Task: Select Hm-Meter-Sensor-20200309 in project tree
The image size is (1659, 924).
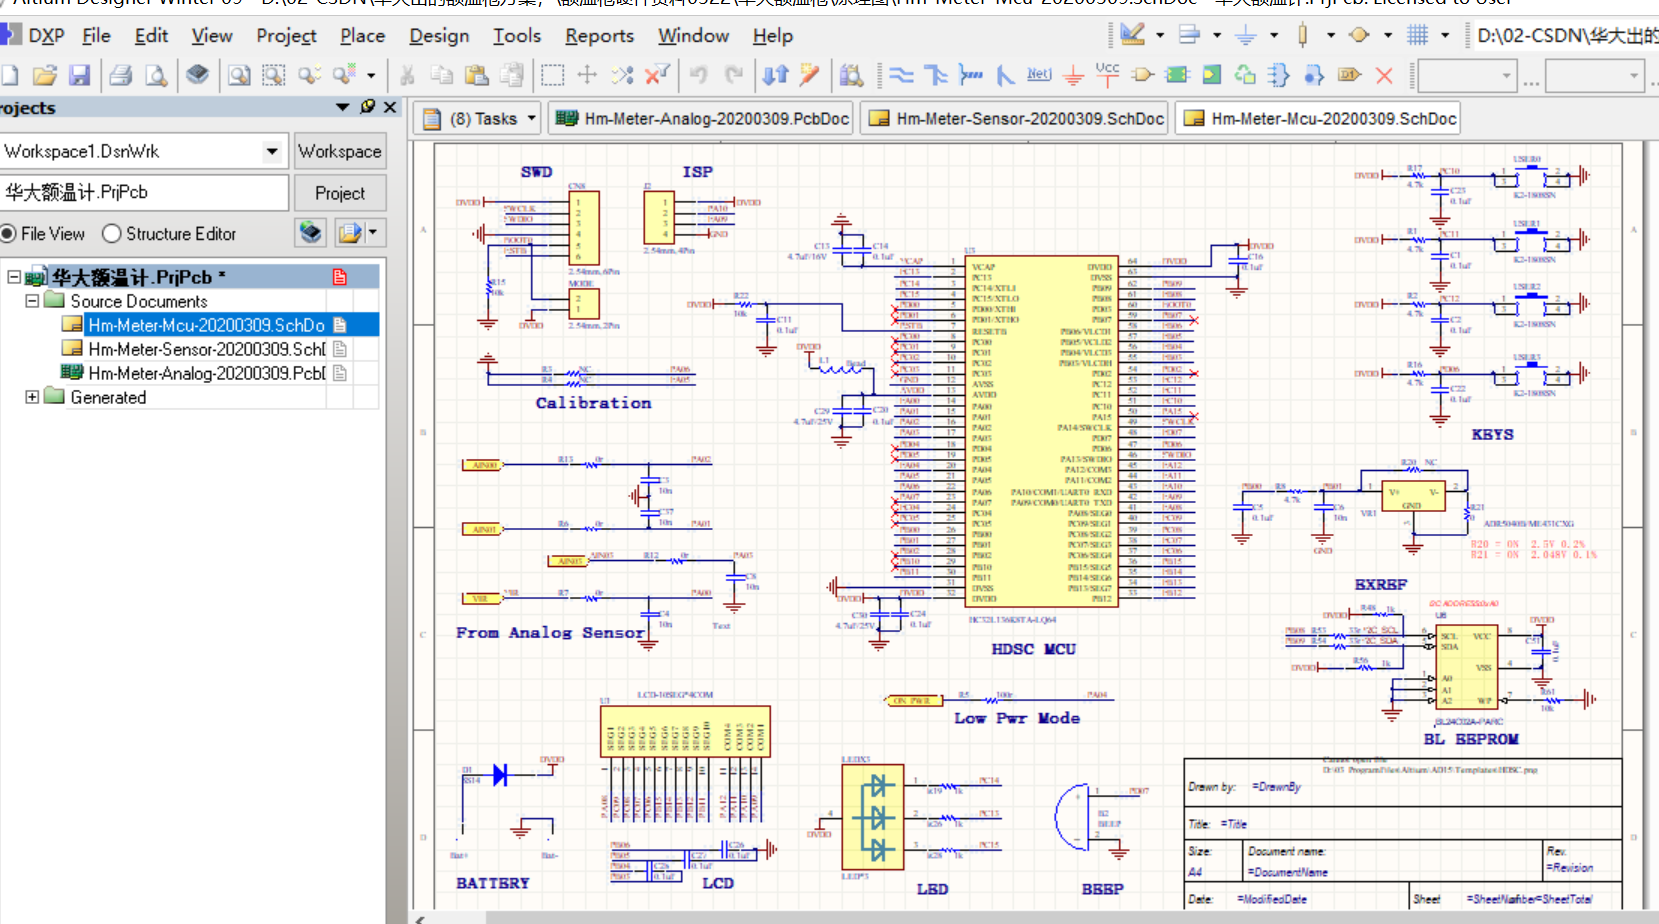Action: pyautogui.click(x=206, y=349)
